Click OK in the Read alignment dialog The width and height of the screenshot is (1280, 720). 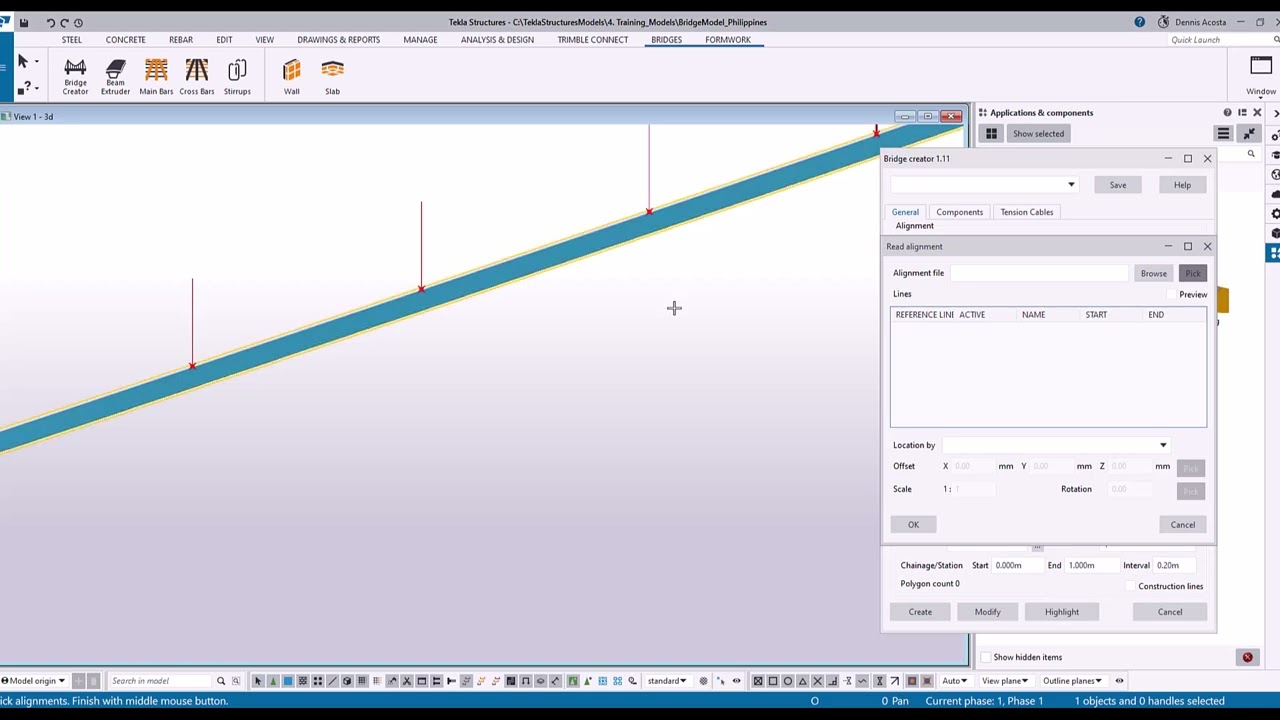tap(913, 525)
